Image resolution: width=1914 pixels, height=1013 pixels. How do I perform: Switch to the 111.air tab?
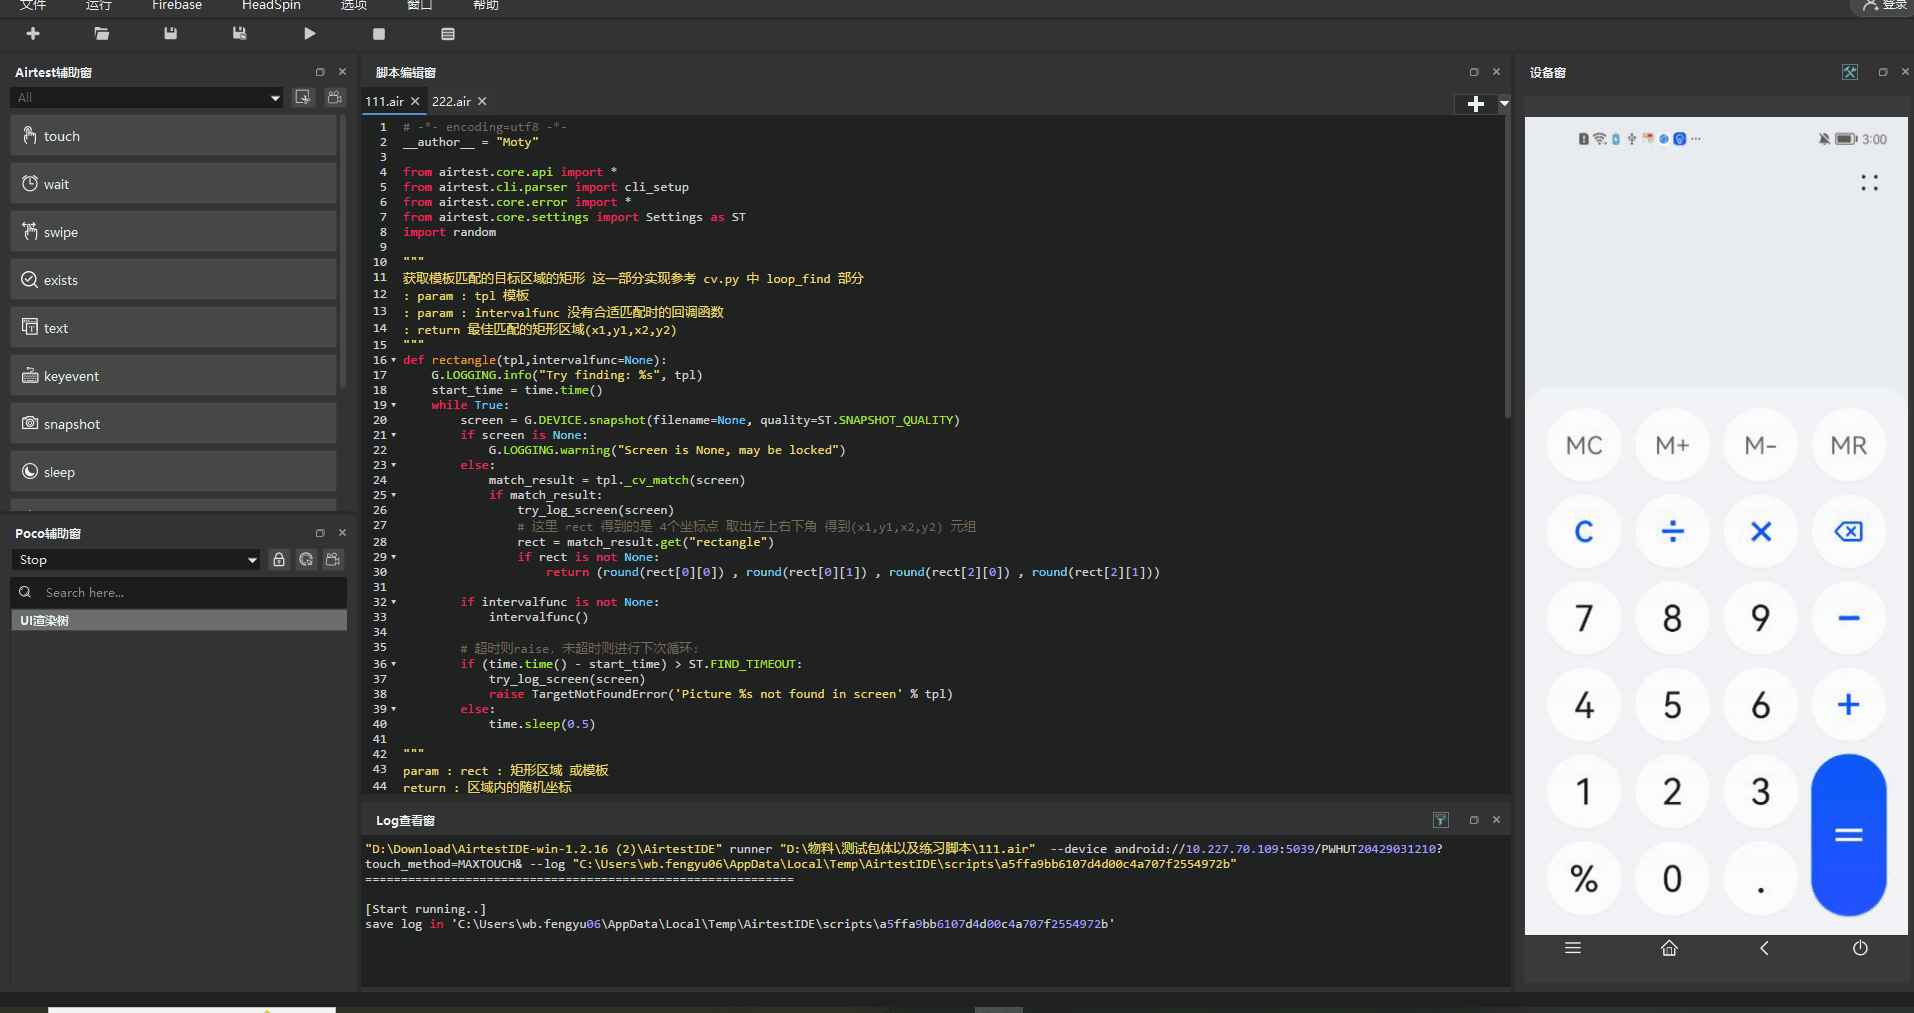[x=385, y=101]
